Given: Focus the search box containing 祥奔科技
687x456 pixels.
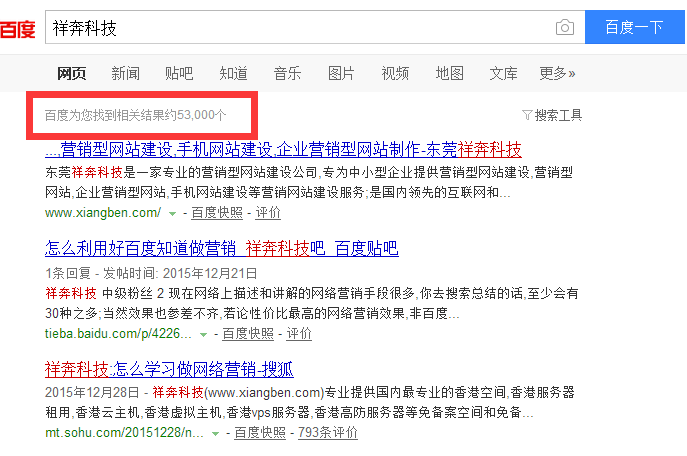Looking at the screenshot, I should pyautogui.click(x=315, y=27).
